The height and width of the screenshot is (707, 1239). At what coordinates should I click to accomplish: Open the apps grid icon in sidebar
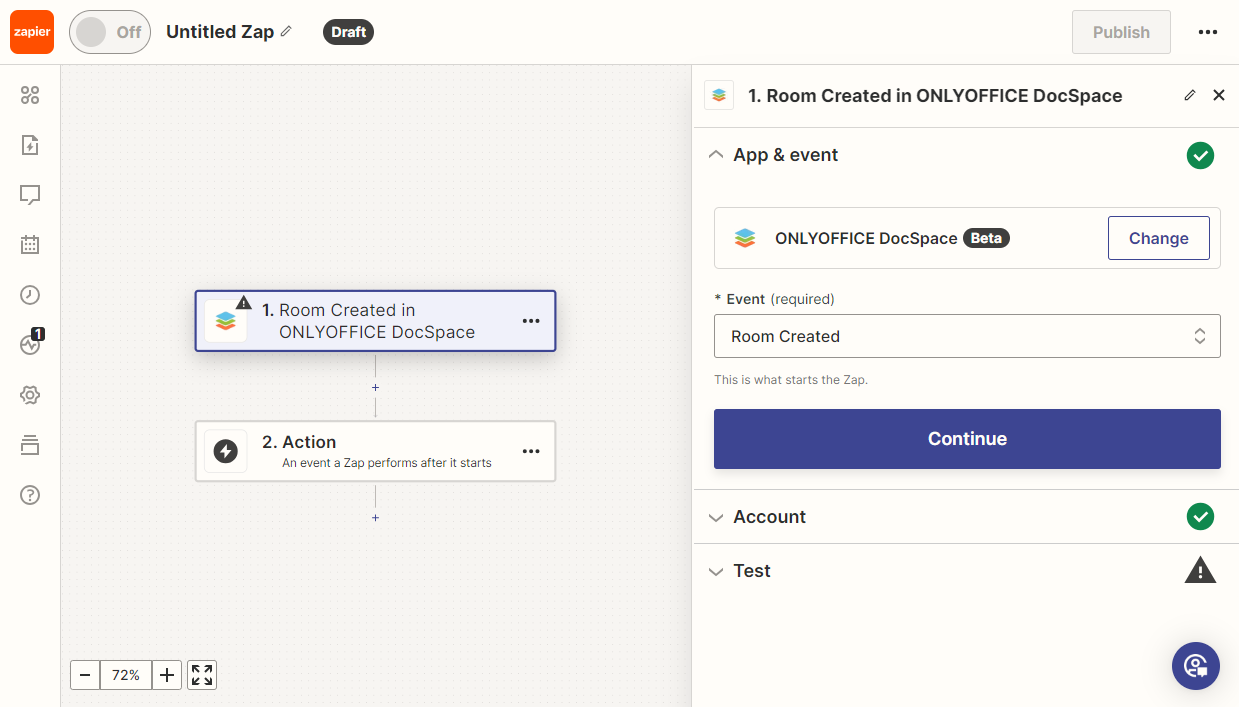tap(30, 95)
